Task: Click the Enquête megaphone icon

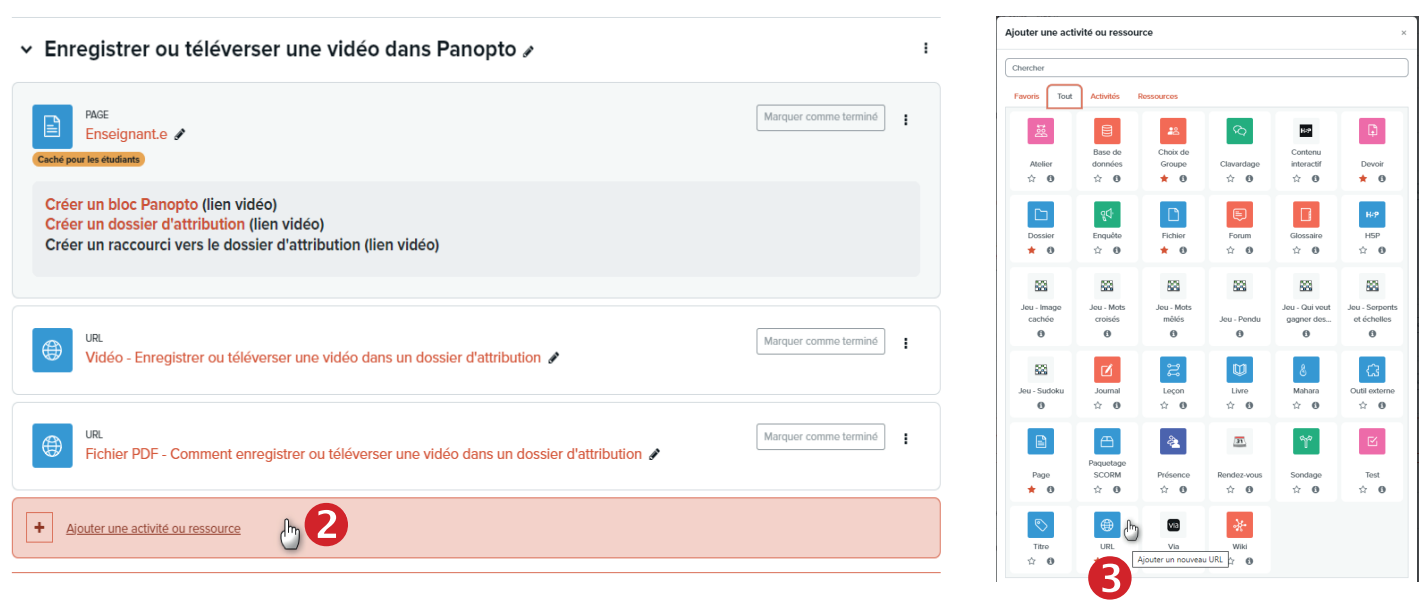Action: (x=1107, y=215)
